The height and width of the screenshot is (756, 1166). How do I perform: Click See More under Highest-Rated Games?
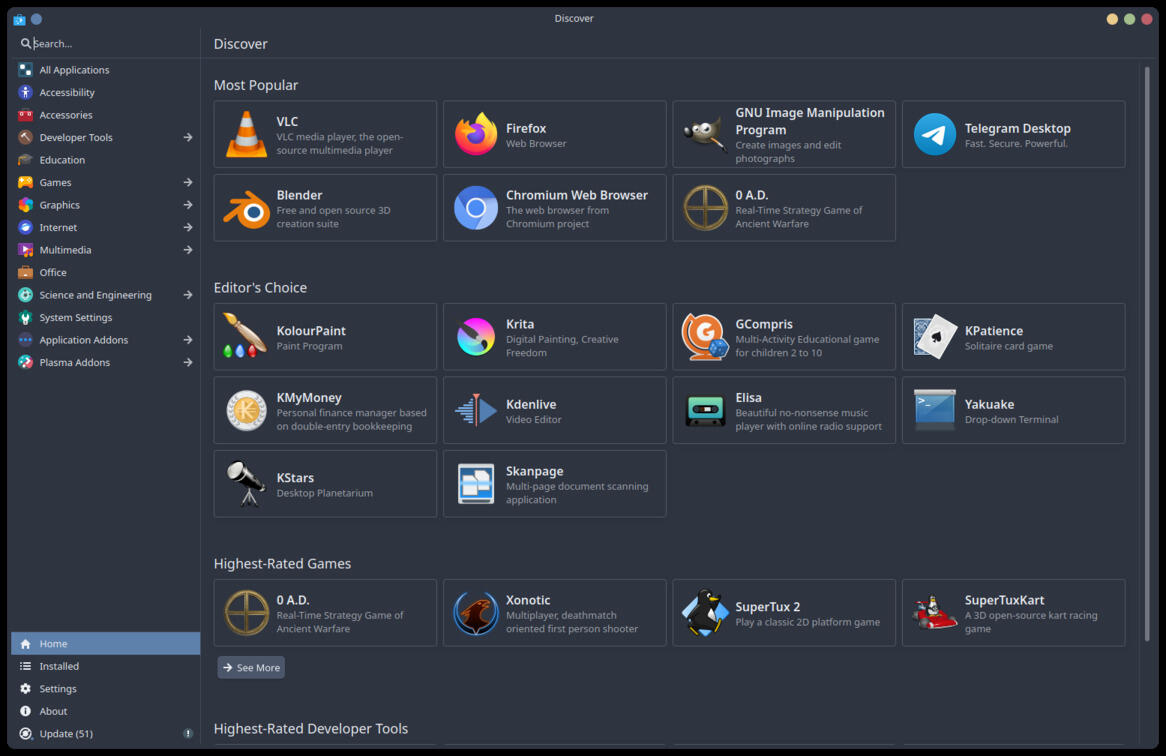251,668
